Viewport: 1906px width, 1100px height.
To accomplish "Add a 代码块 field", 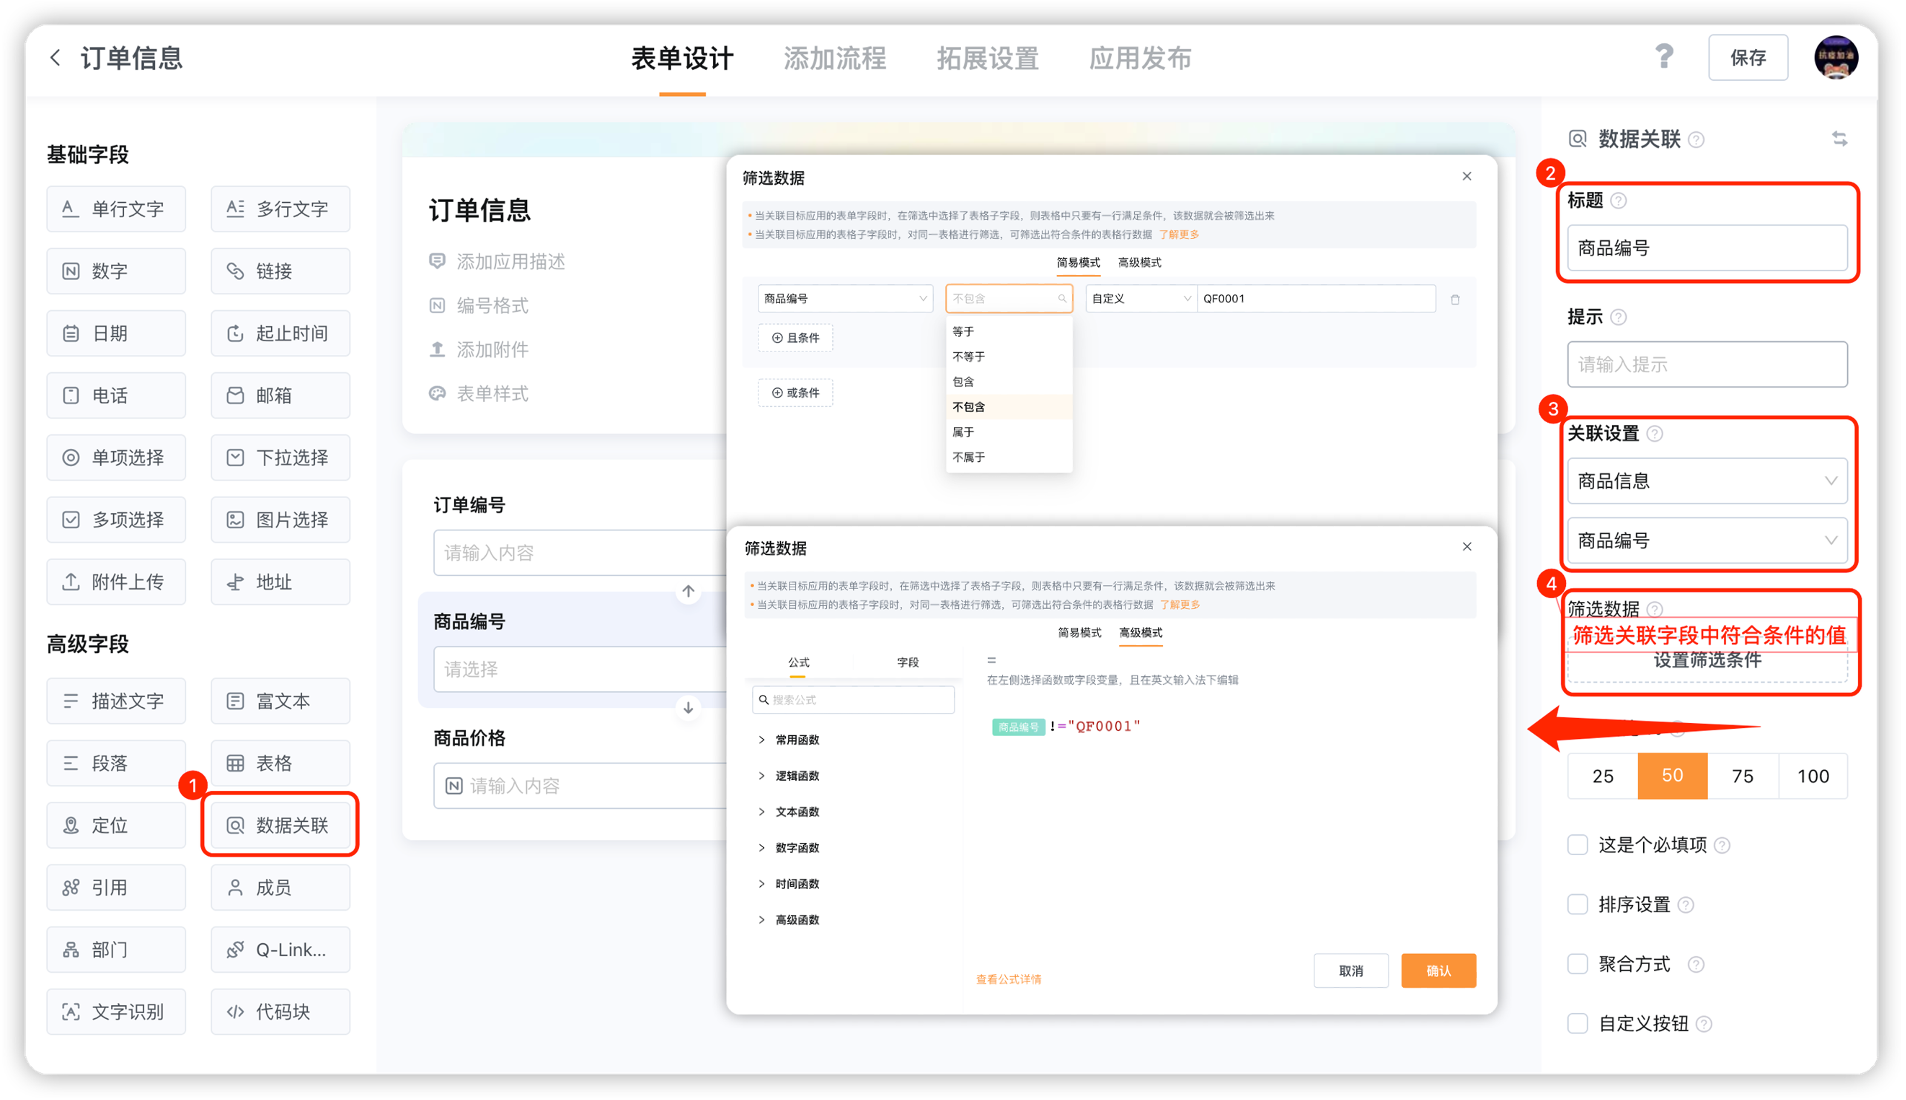I will click(x=281, y=1011).
